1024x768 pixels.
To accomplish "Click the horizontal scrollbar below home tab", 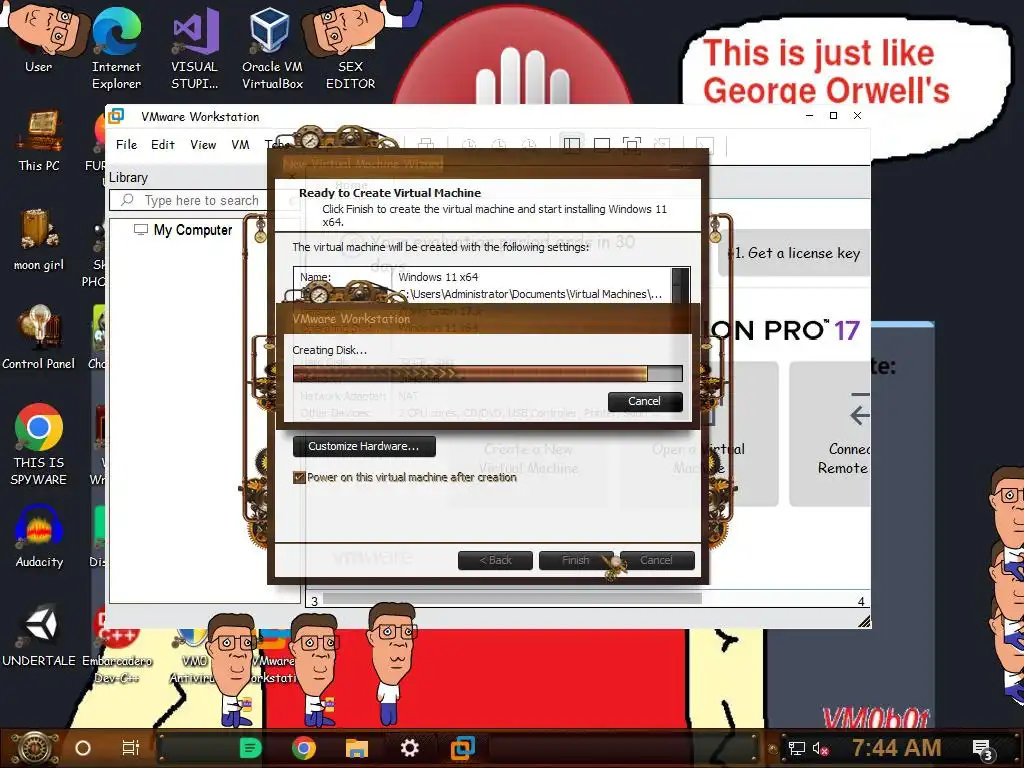I will (512, 599).
